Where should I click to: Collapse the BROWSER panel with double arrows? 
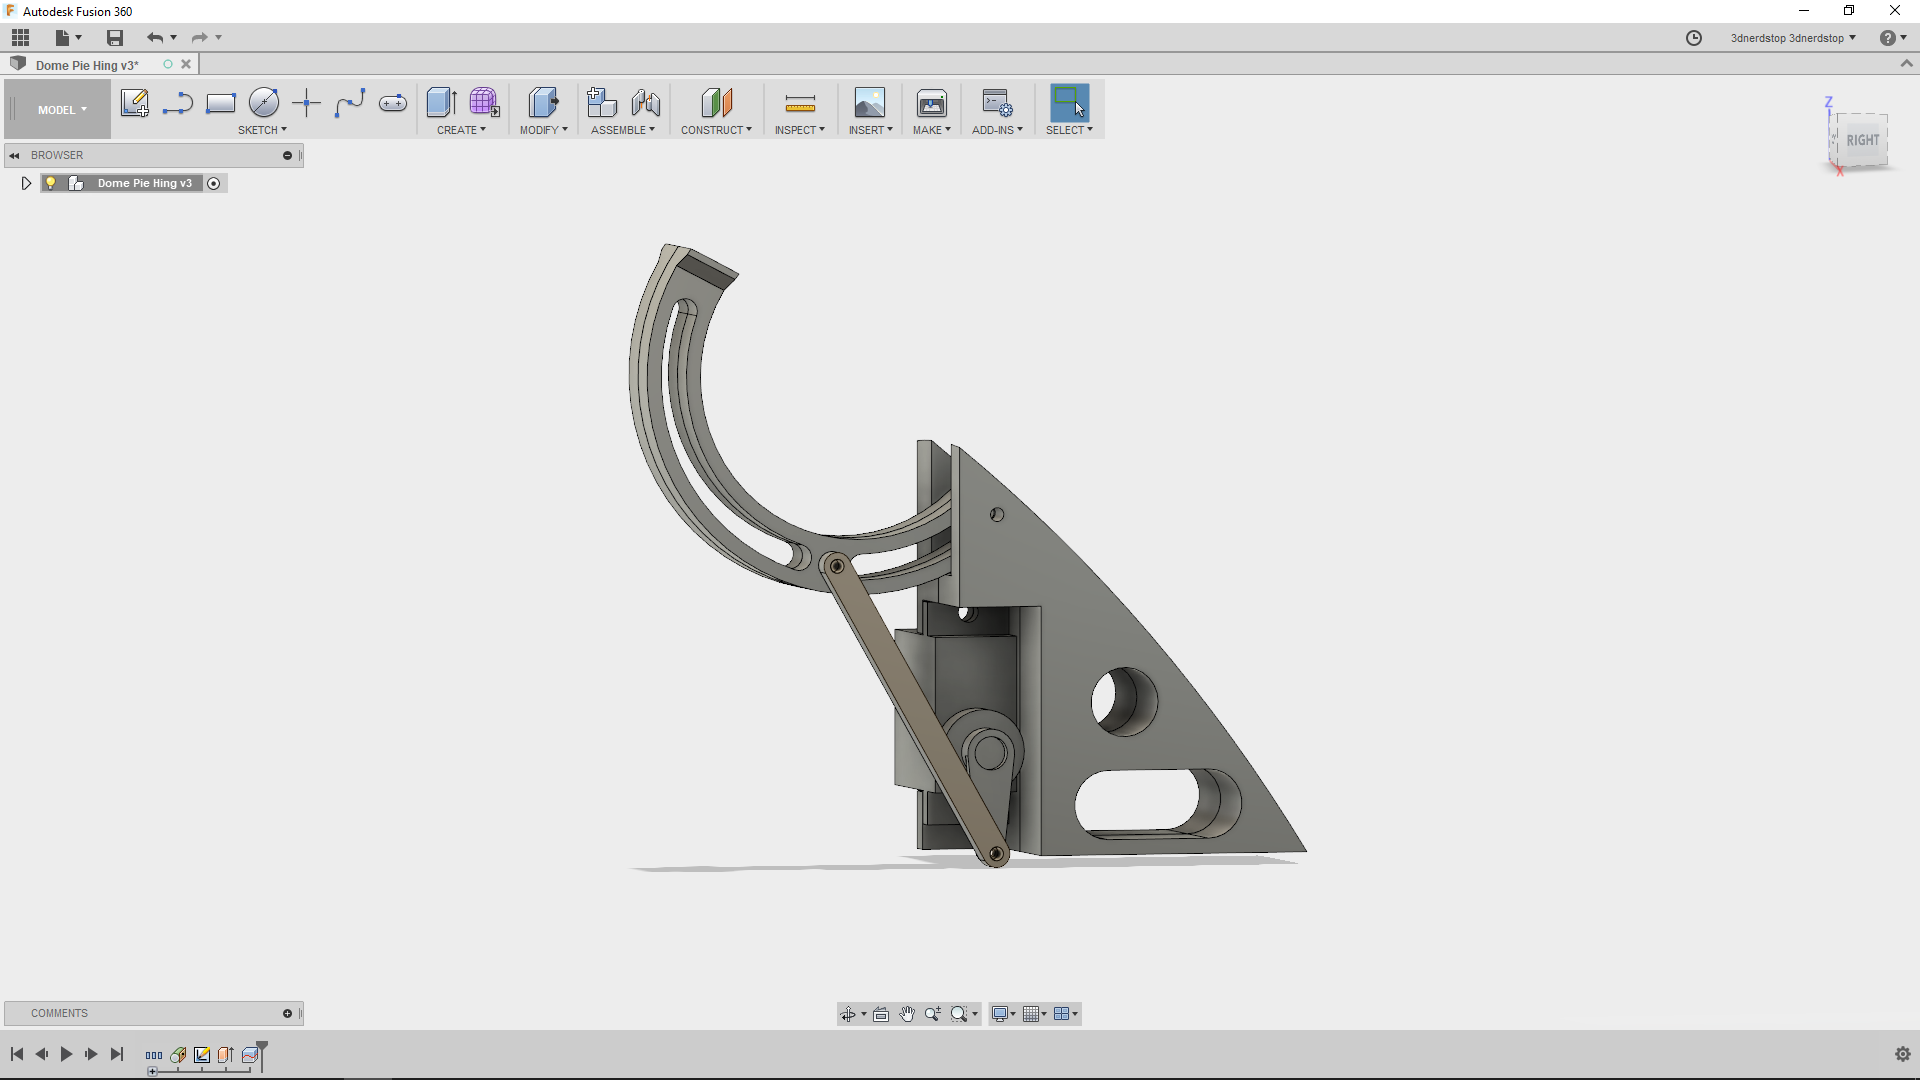(15, 156)
